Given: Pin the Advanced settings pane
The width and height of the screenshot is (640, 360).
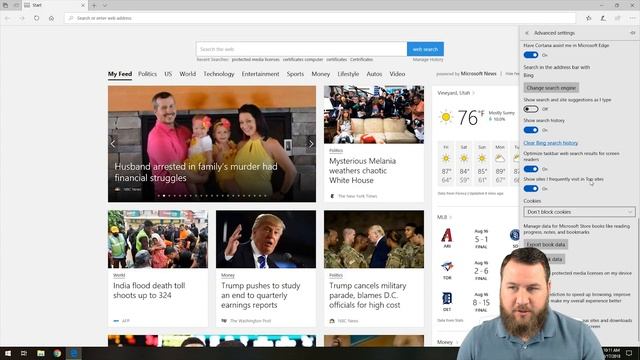Looking at the screenshot, I should point(633,33).
